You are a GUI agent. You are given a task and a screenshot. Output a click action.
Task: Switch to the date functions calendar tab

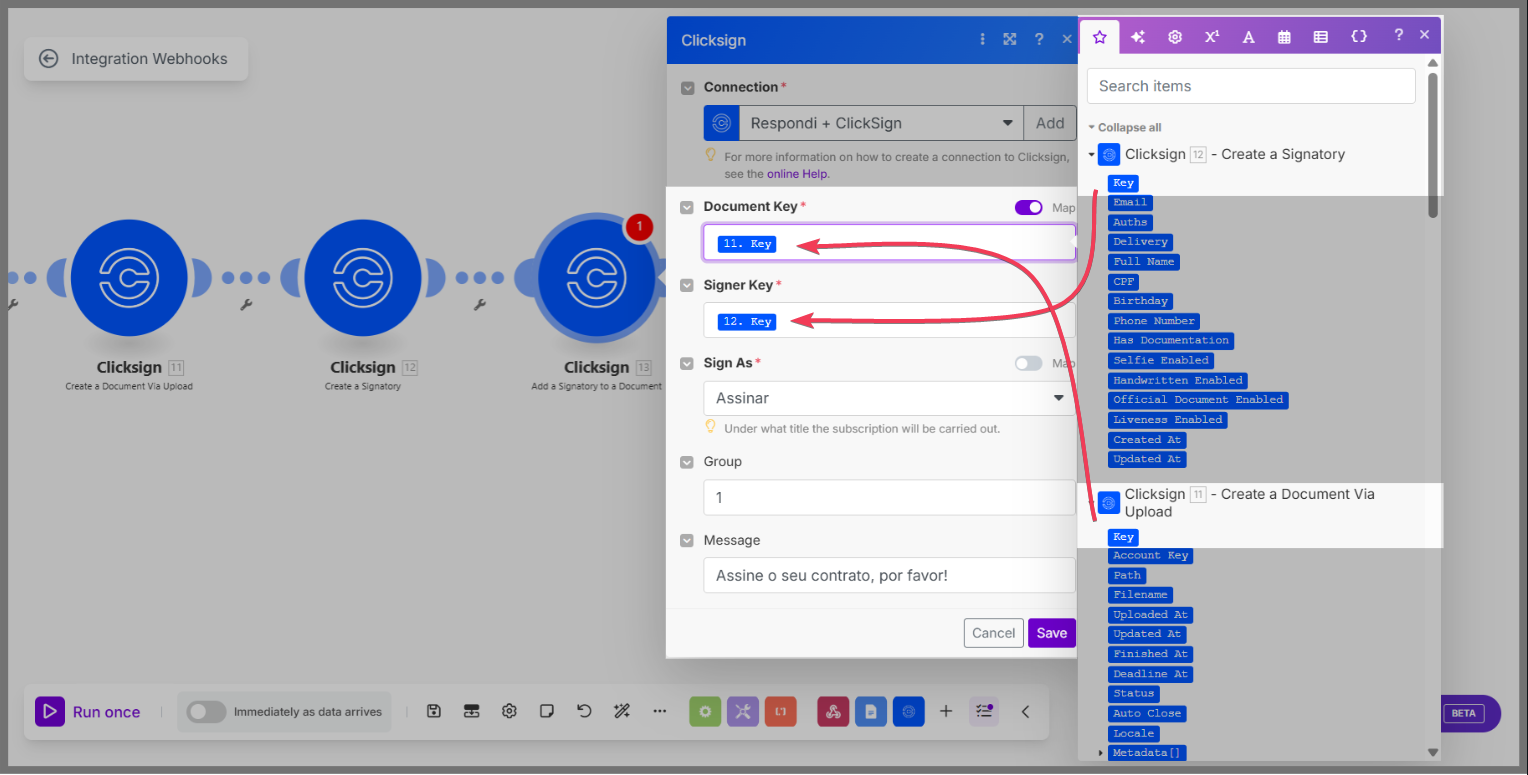click(x=1284, y=37)
